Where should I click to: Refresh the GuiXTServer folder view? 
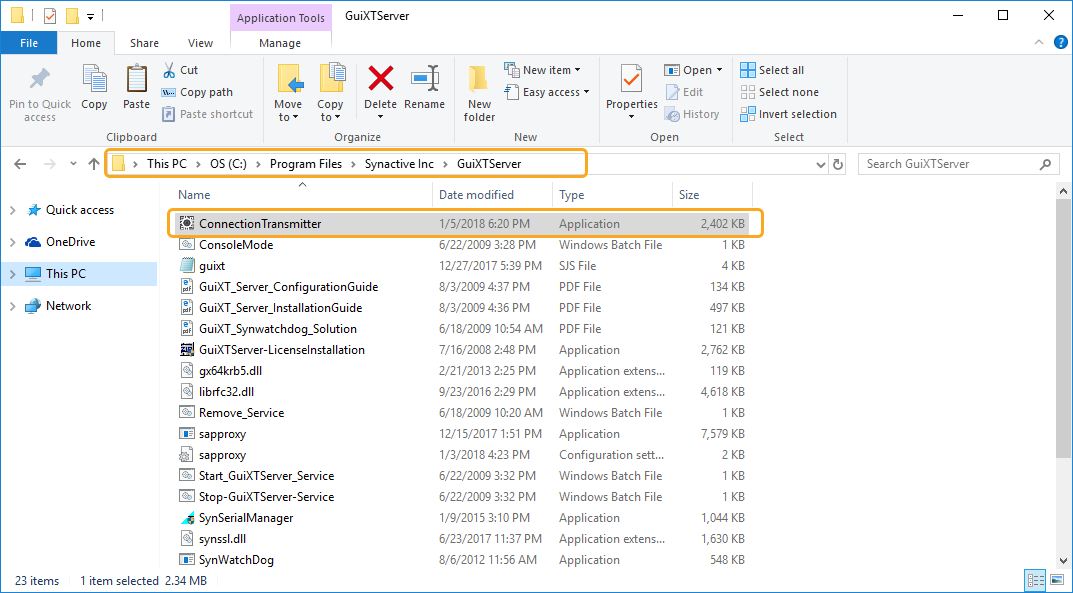point(838,164)
